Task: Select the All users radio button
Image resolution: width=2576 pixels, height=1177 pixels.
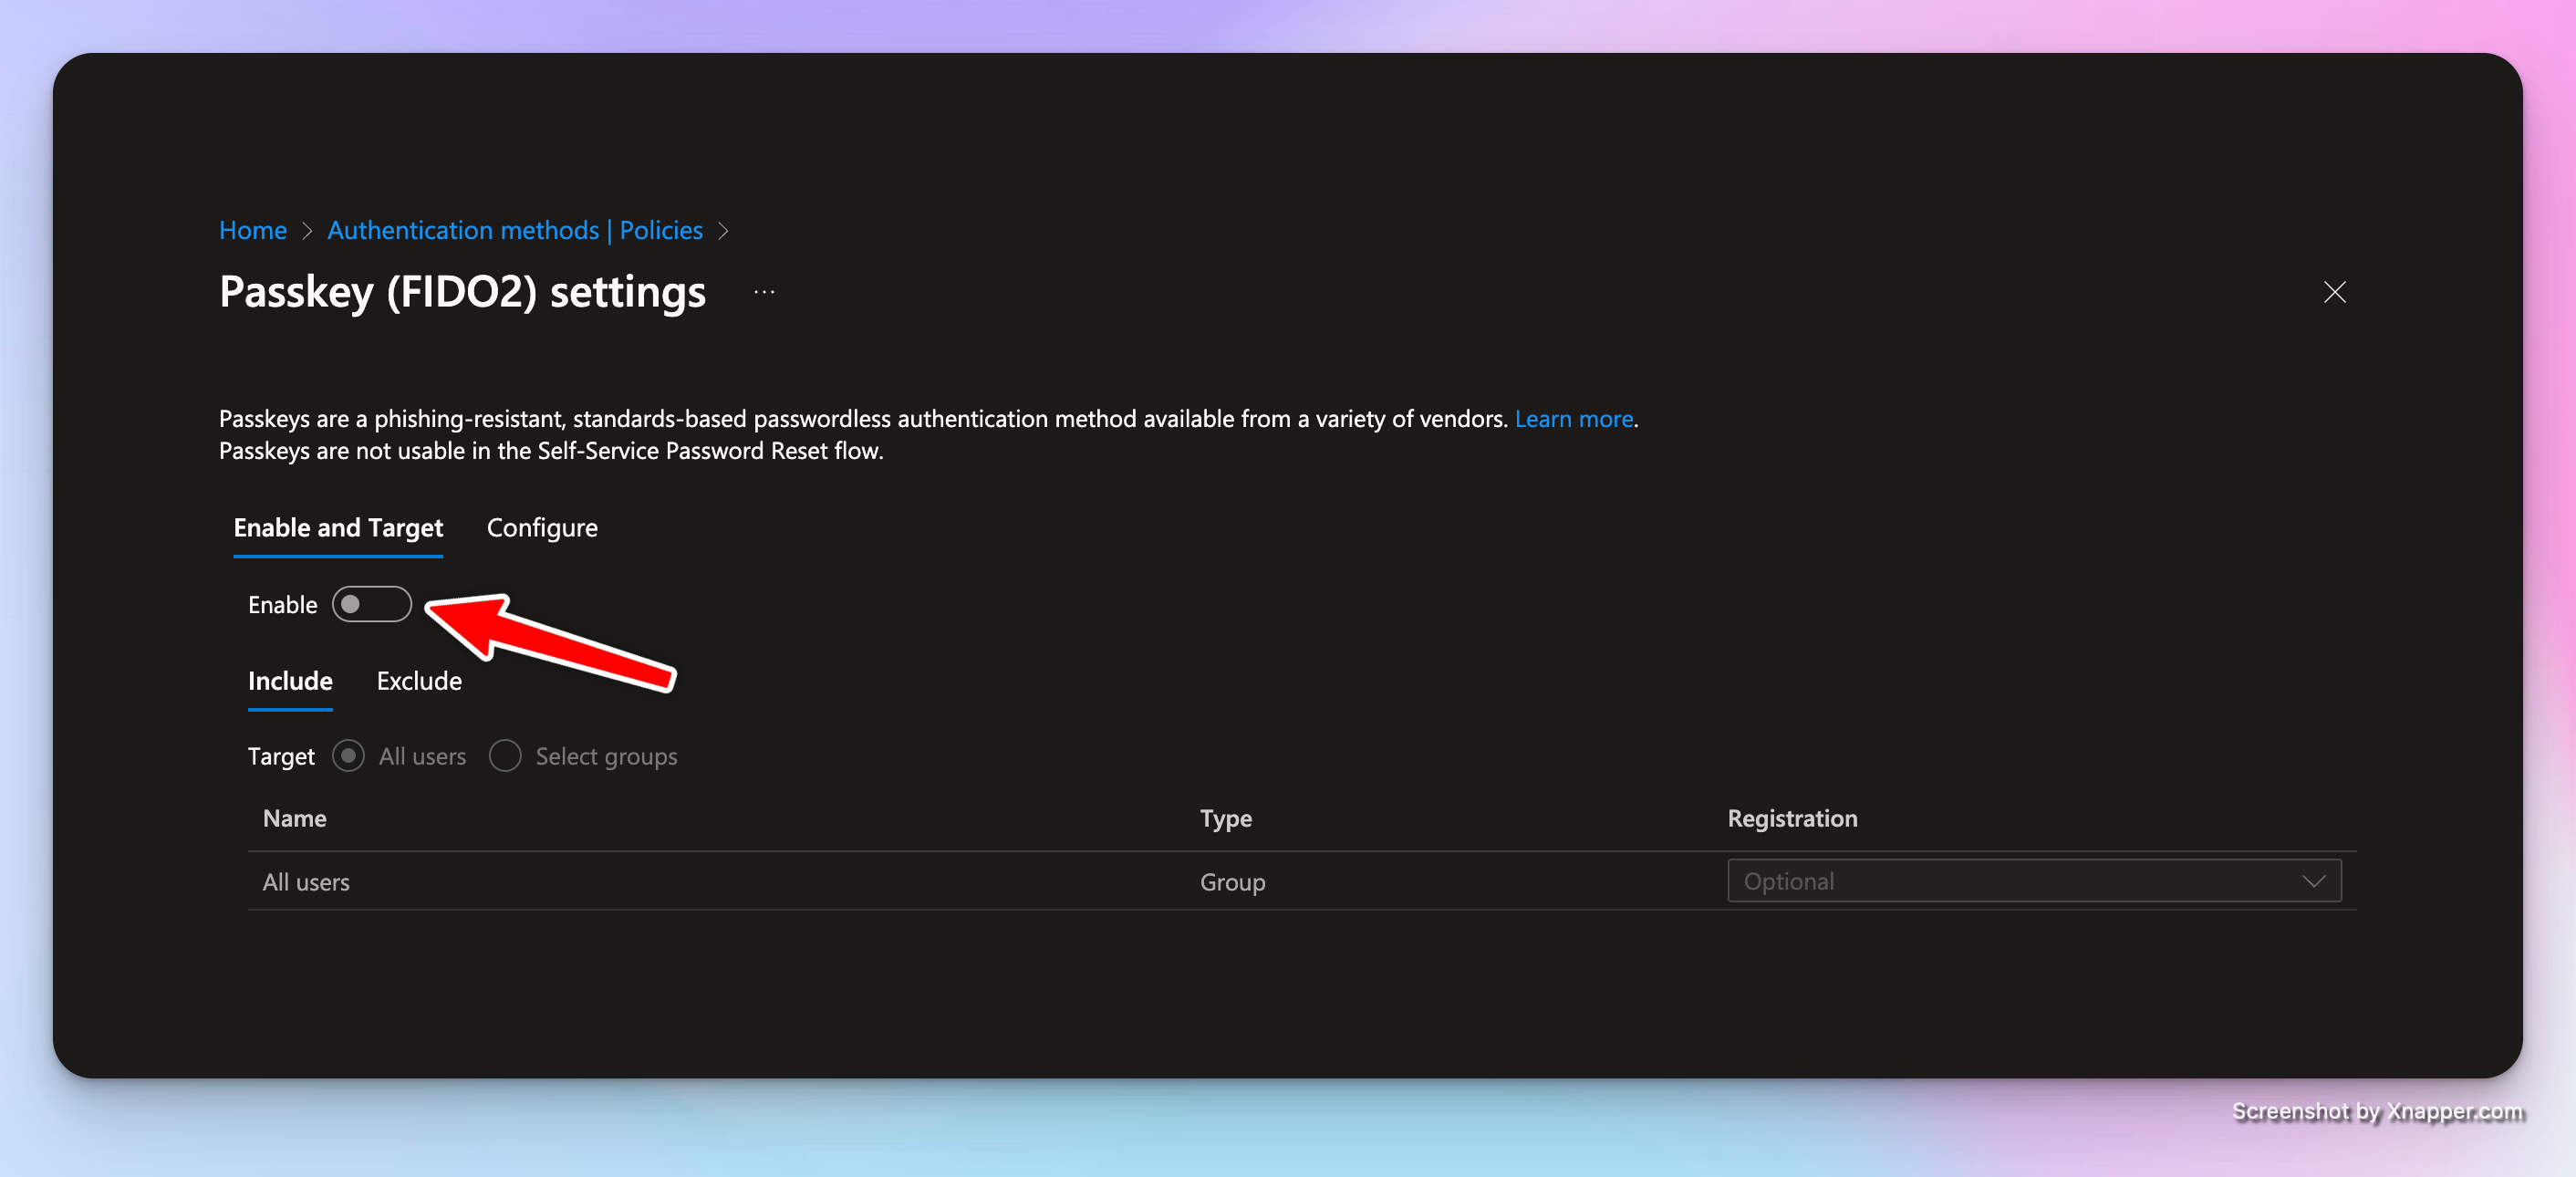Action: click(348, 756)
